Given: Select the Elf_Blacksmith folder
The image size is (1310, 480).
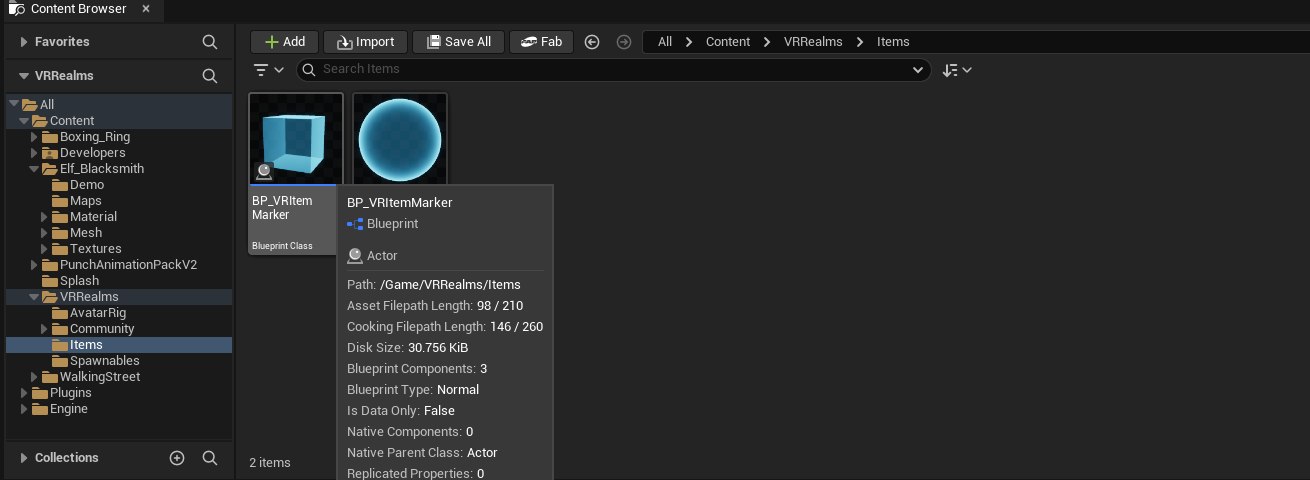Looking at the screenshot, I should pos(102,169).
